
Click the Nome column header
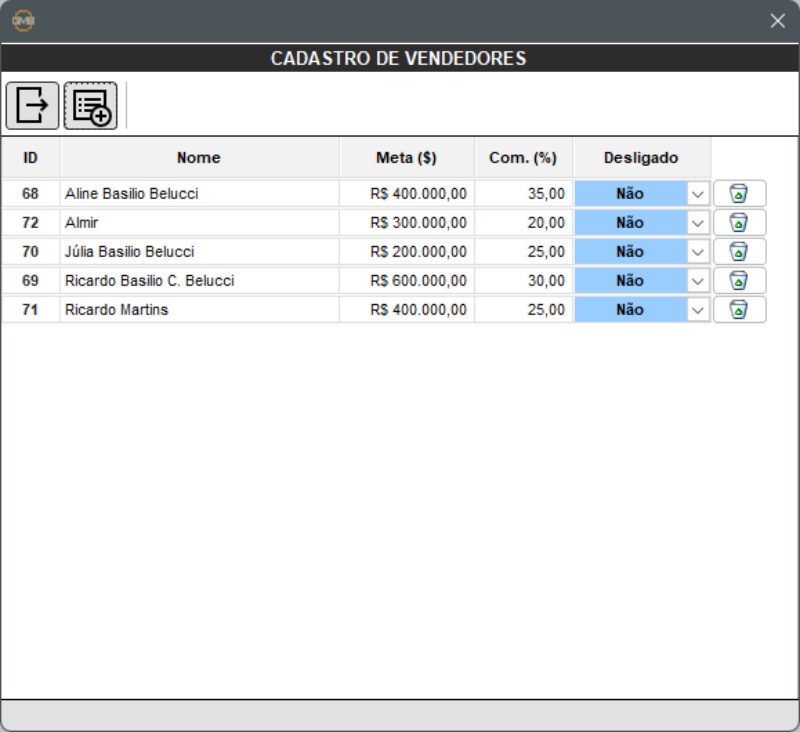(199, 158)
